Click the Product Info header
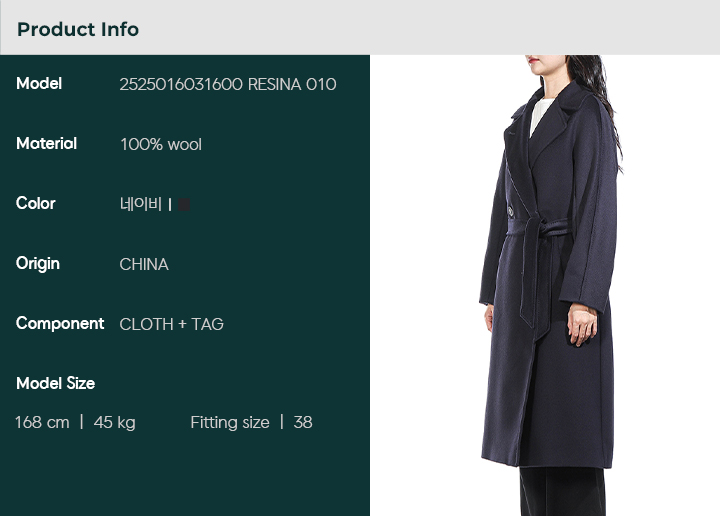Viewport: 720px width, 516px height. tap(78, 29)
